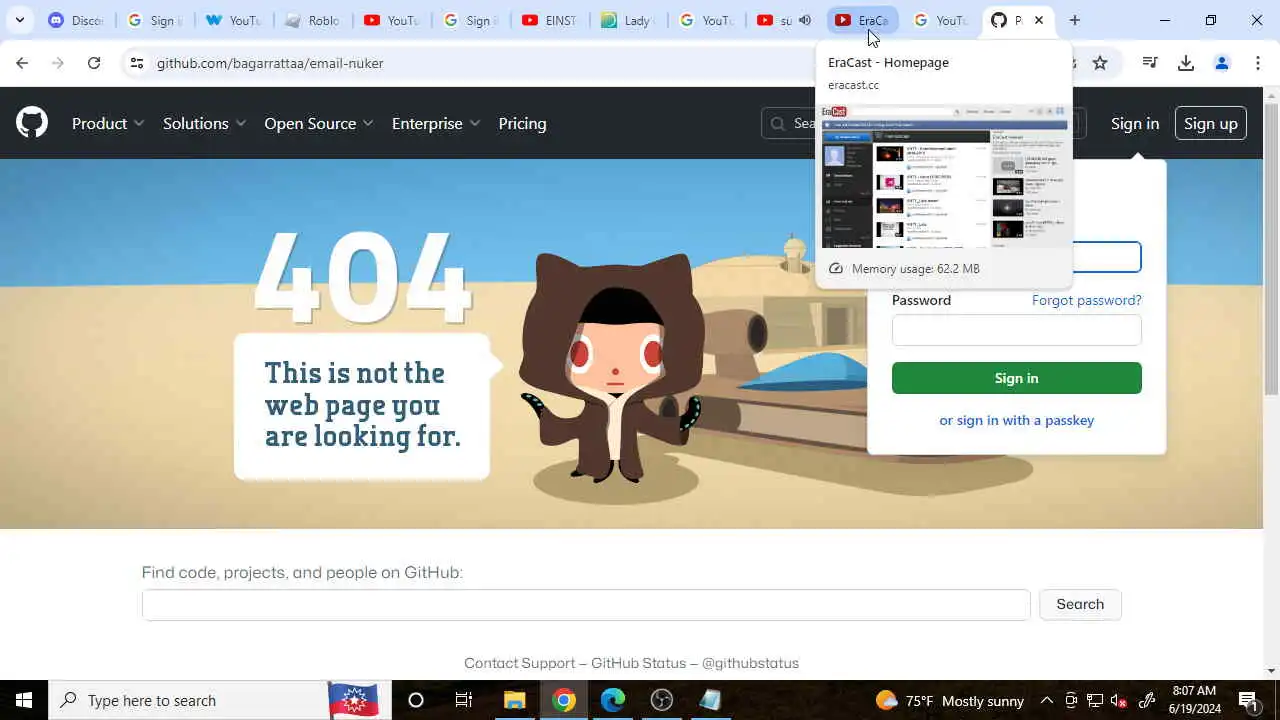Switch to the Discord tab

tap(76, 20)
